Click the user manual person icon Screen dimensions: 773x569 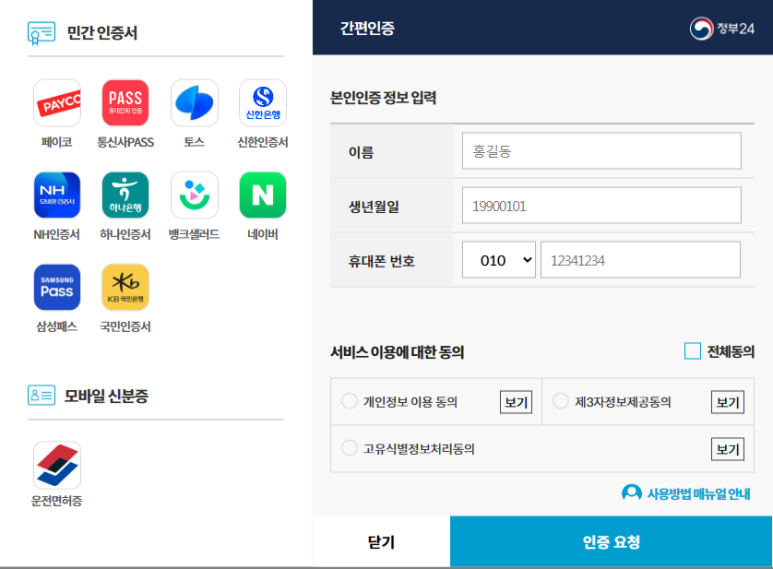coord(632,493)
